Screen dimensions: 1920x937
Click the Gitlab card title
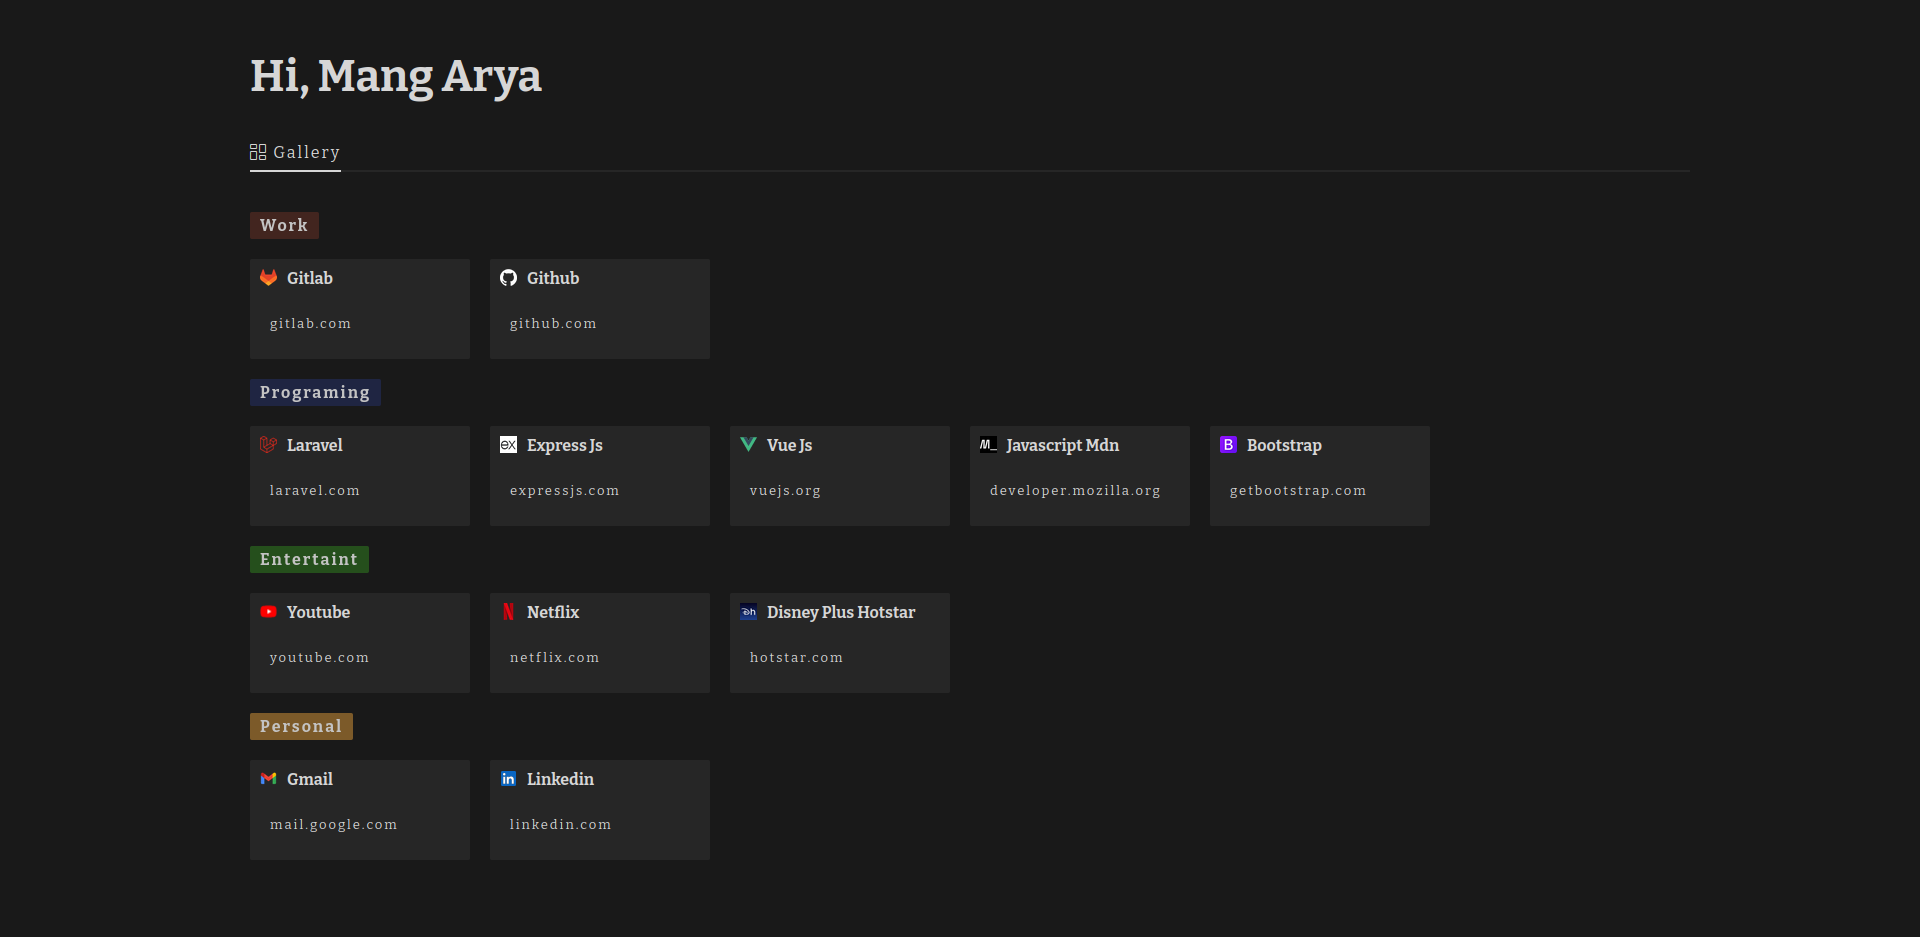[x=310, y=278]
